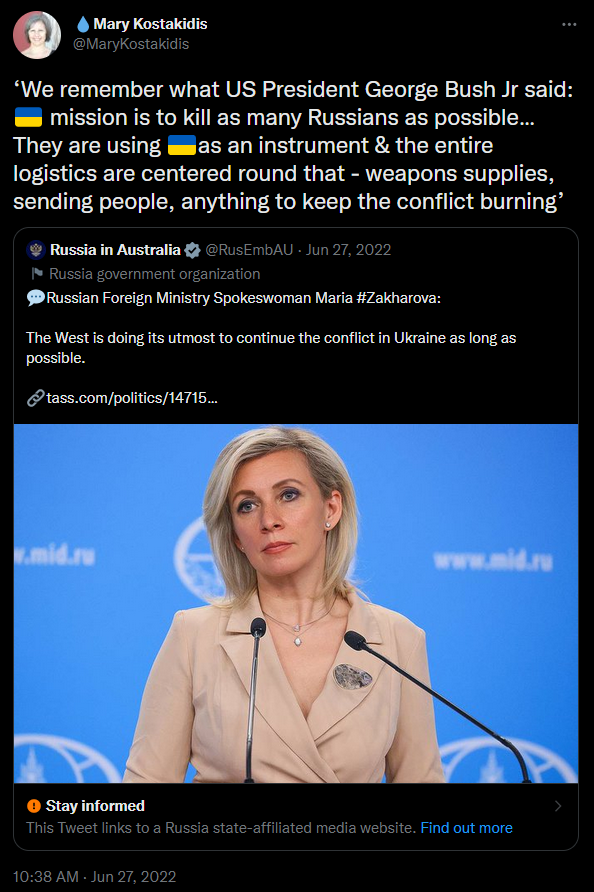Image resolution: width=594 pixels, height=892 pixels.
Task: Click the orange Stay informed warning icon
Action: point(34,806)
